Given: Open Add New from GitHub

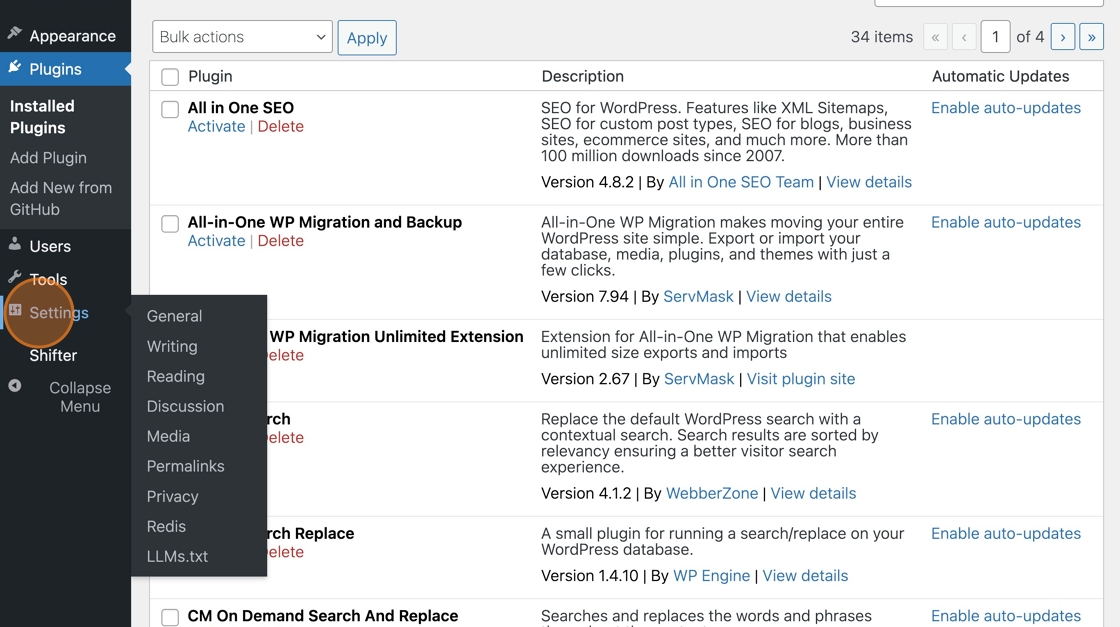Looking at the screenshot, I should tap(61, 199).
